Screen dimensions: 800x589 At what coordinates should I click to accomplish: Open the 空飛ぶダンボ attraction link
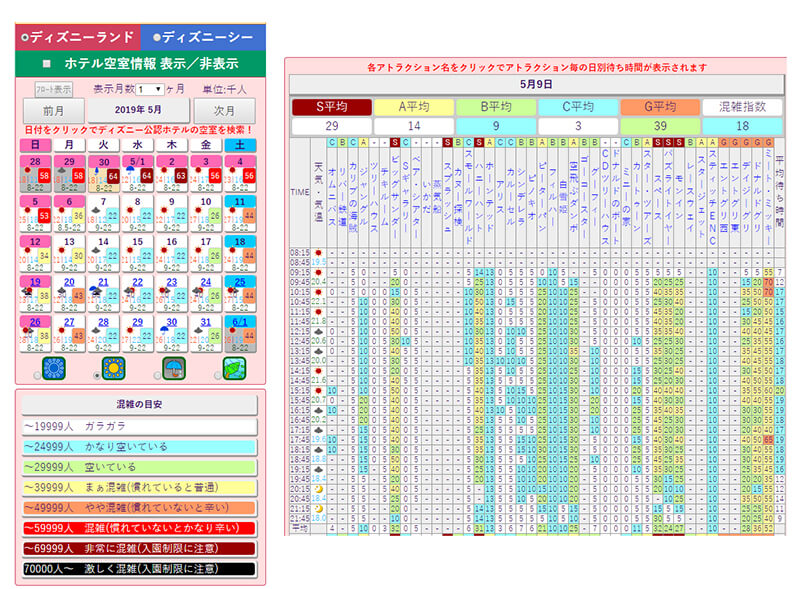573,197
